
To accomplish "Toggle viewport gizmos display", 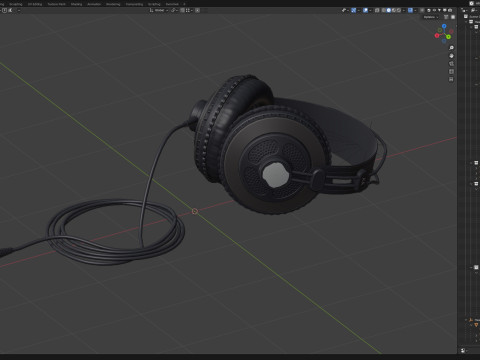I will [x=353, y=10].
